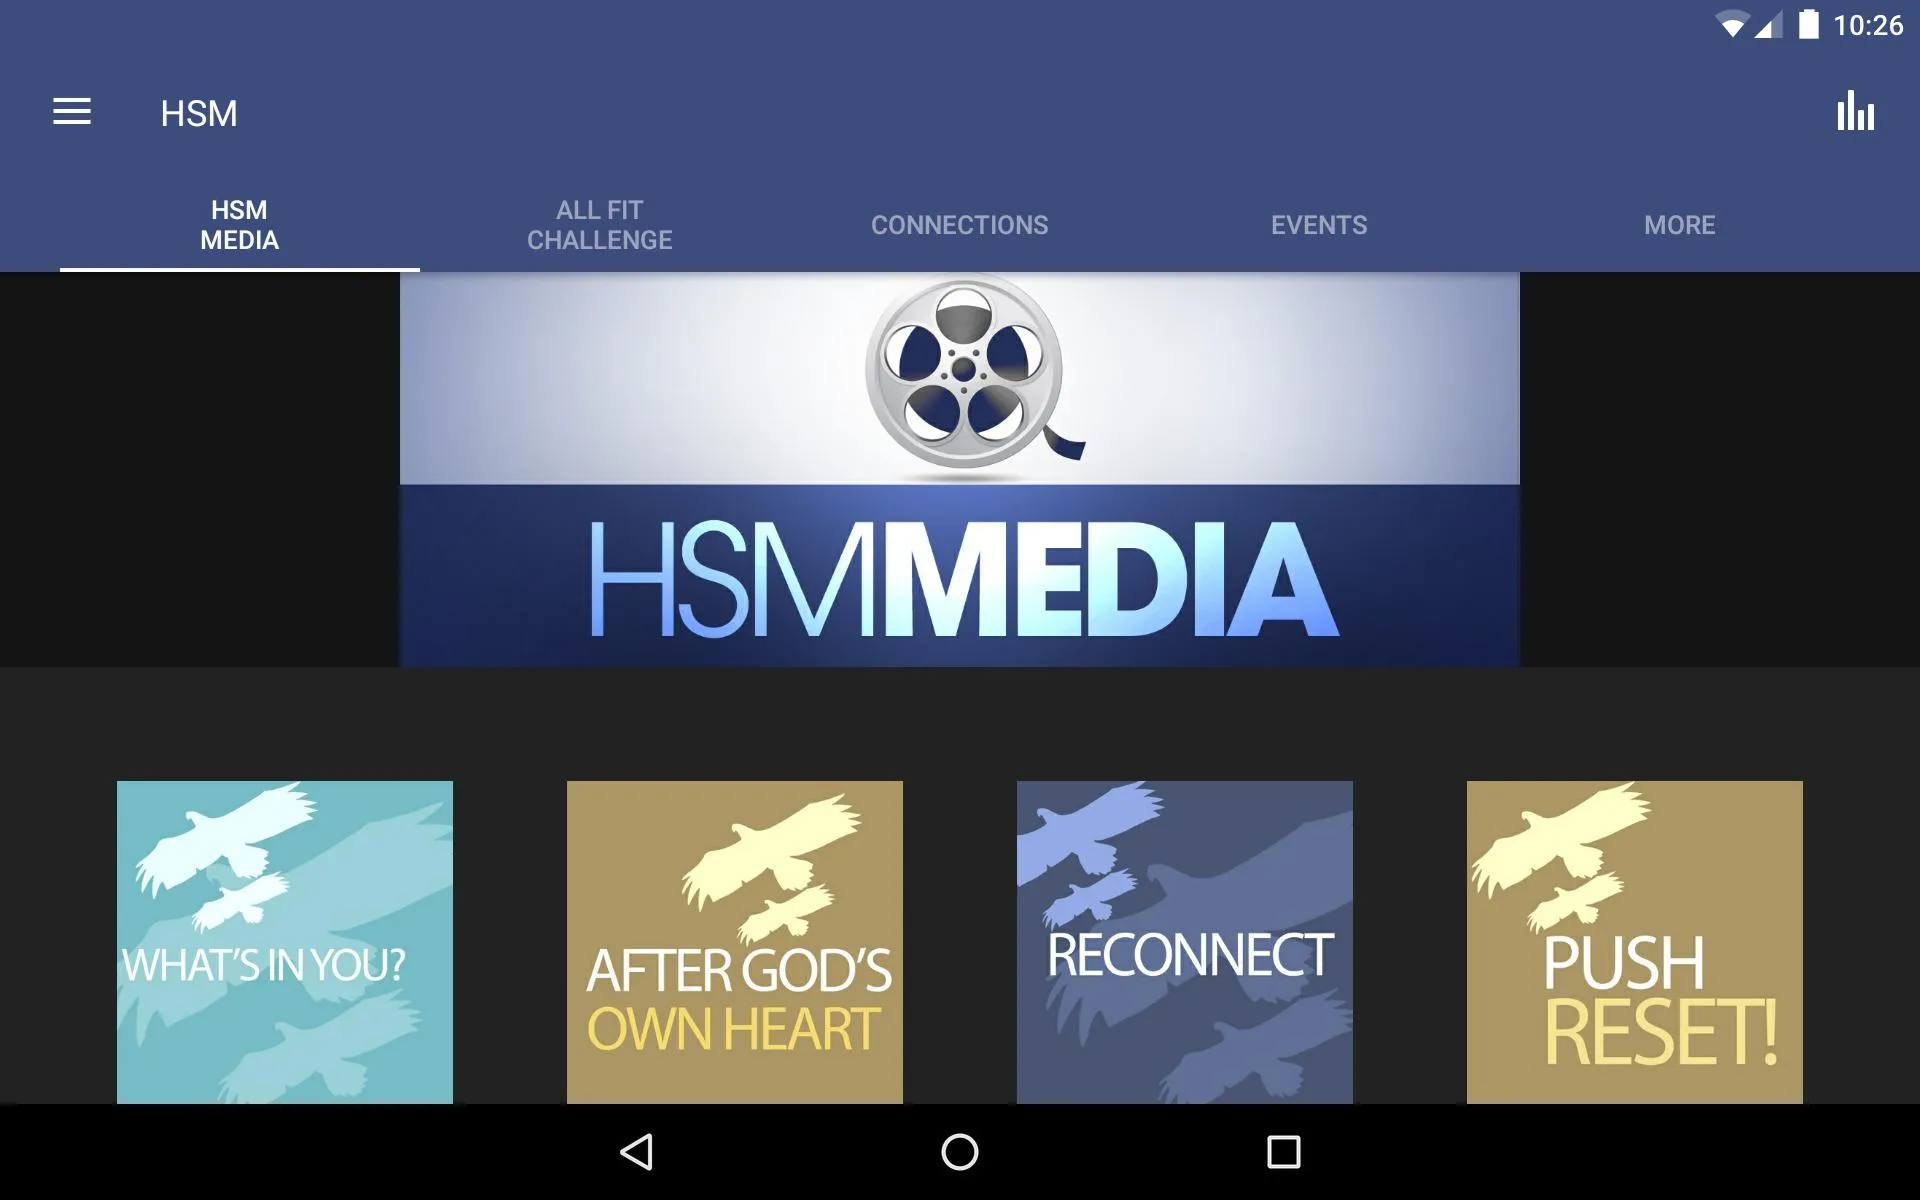This screenshot has height=1200, width=1920.
Task: Open the All Fit Challenge section
Action: tap(599, 224)
